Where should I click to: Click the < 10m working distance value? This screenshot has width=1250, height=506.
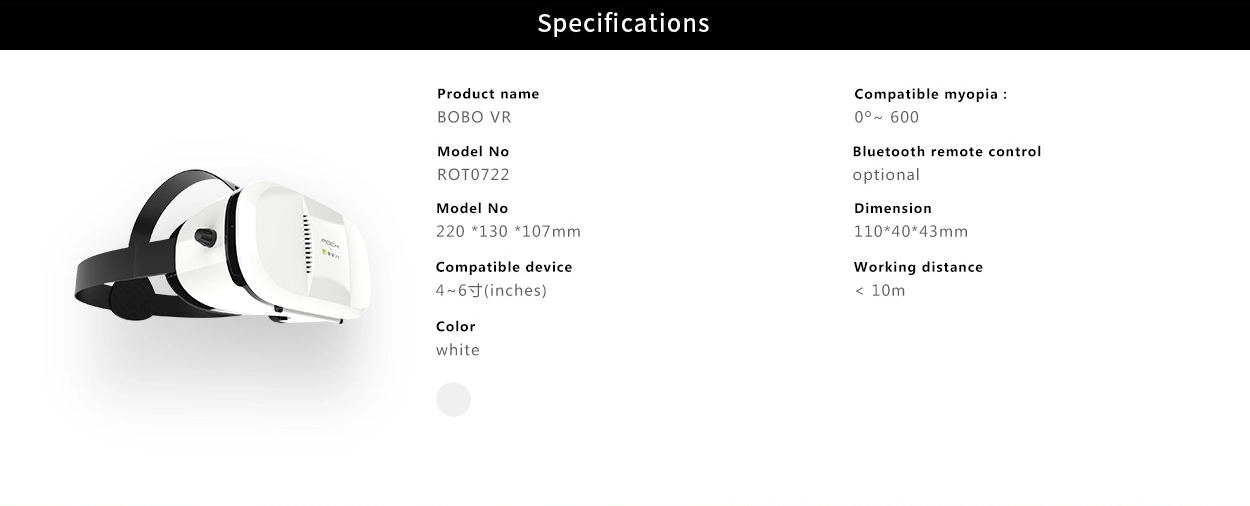[x=880, y=291]
